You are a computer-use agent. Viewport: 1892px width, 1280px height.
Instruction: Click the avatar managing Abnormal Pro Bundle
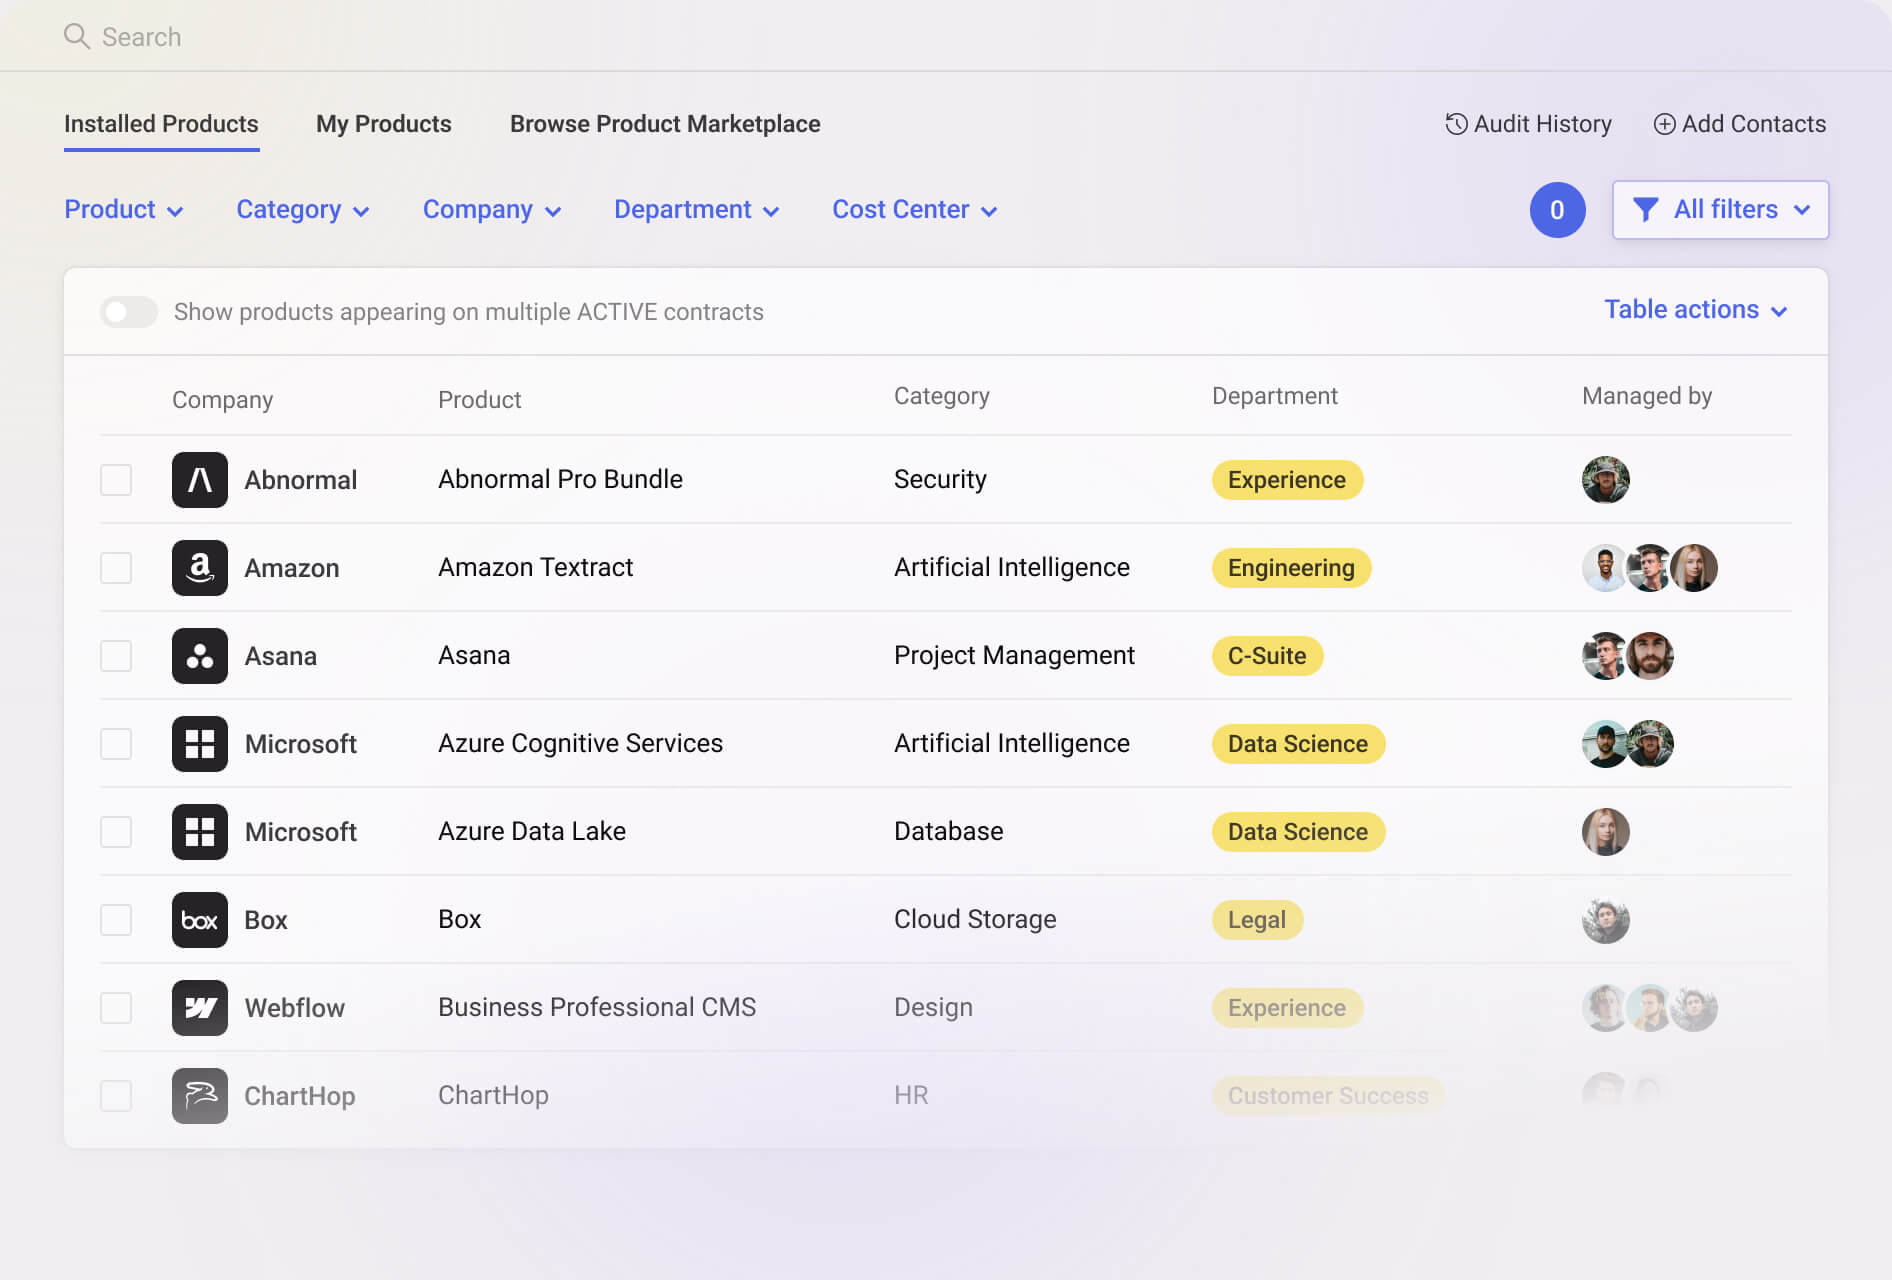click(1606, 480)
